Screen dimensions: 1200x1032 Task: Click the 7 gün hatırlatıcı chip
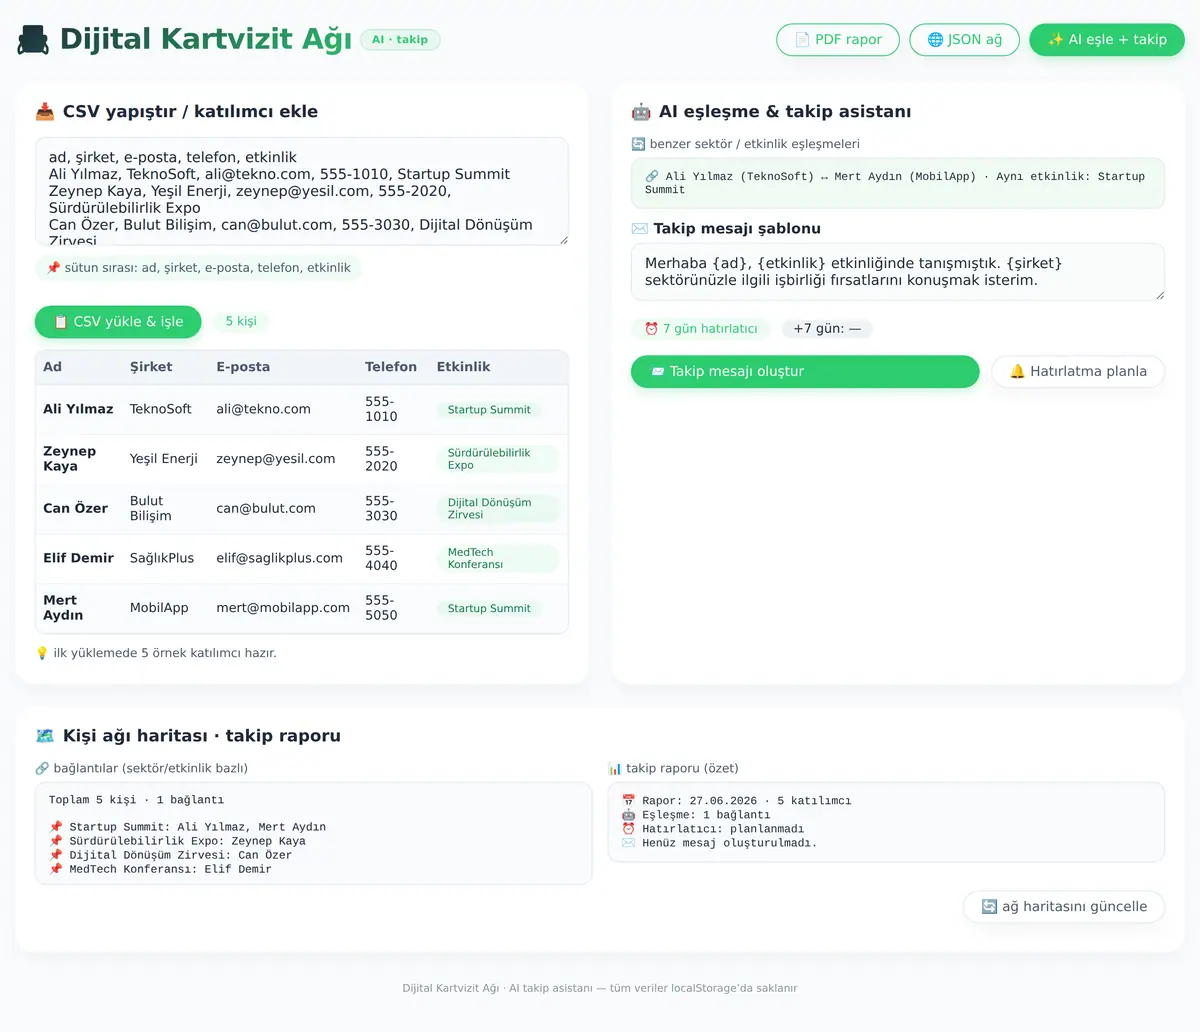(x=700, y=329)
